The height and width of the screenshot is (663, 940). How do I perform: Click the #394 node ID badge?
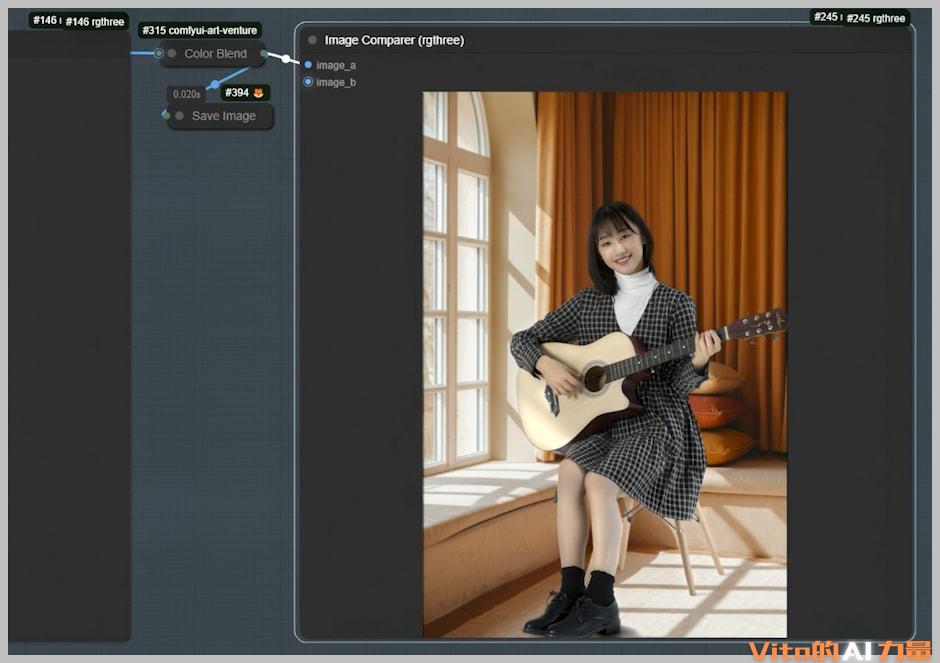[245, 93]
